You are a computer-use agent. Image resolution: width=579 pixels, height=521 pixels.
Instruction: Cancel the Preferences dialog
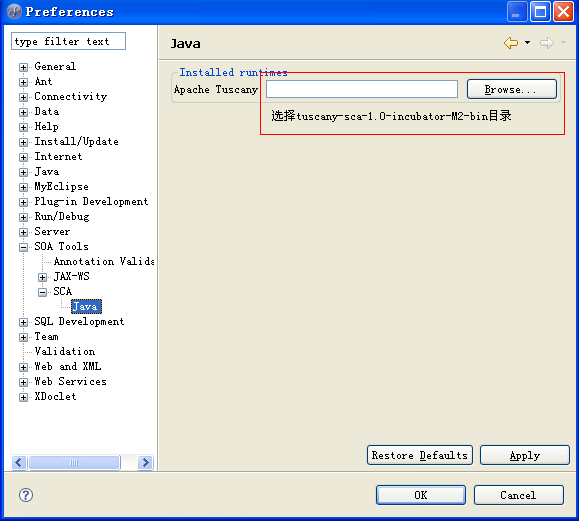[x=518, y=495]
